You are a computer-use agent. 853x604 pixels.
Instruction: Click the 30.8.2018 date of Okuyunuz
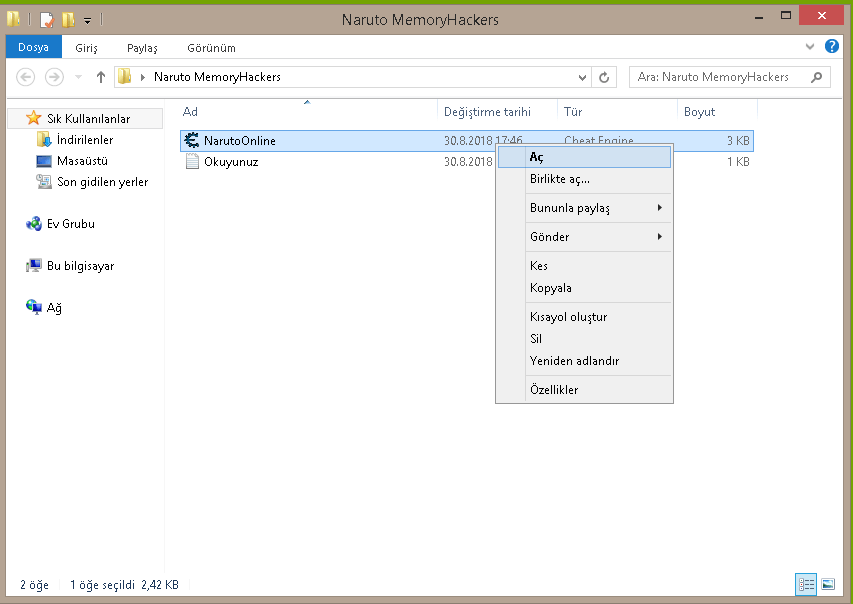[468, 162]
